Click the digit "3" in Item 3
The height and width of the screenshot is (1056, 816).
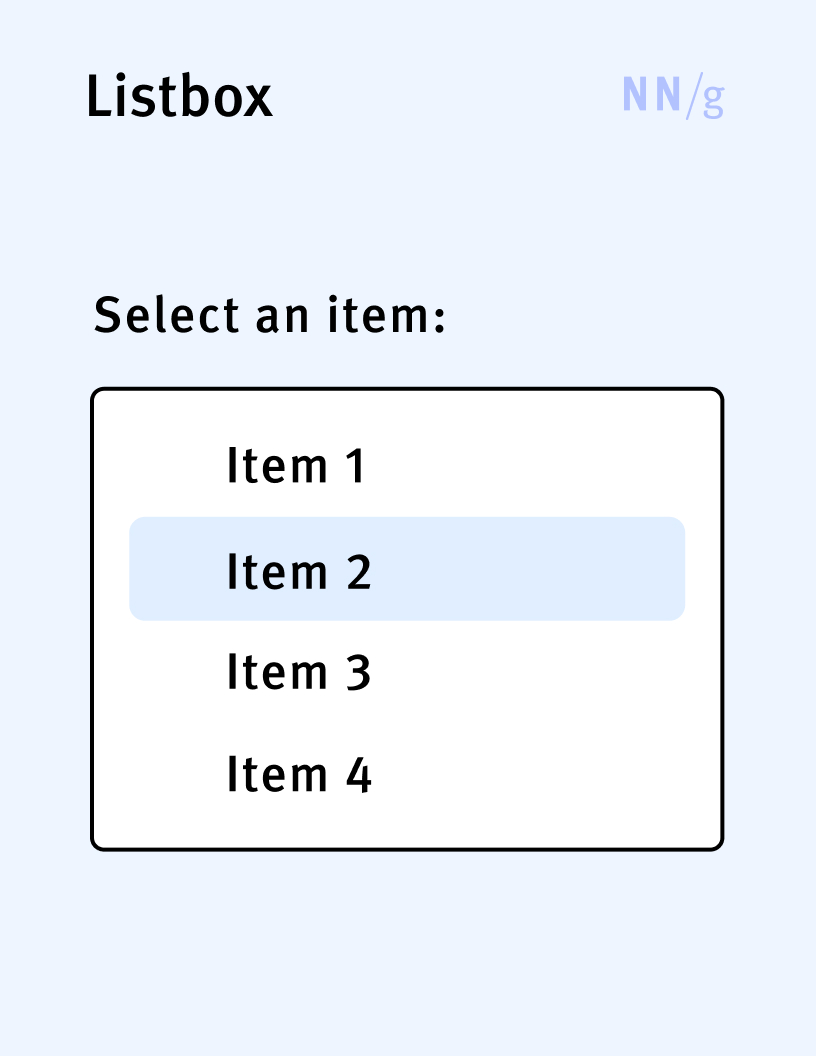click(x=359, y=673)
